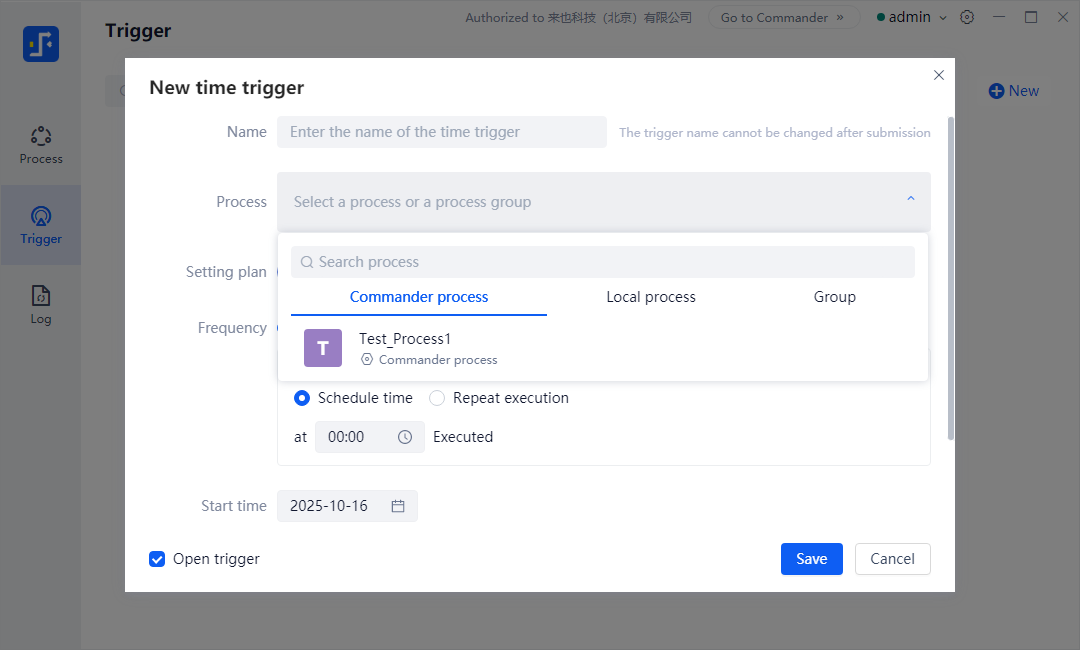Click the trigger Name input field
This screenshot has height=650, width=1080.
pos(442,132)
